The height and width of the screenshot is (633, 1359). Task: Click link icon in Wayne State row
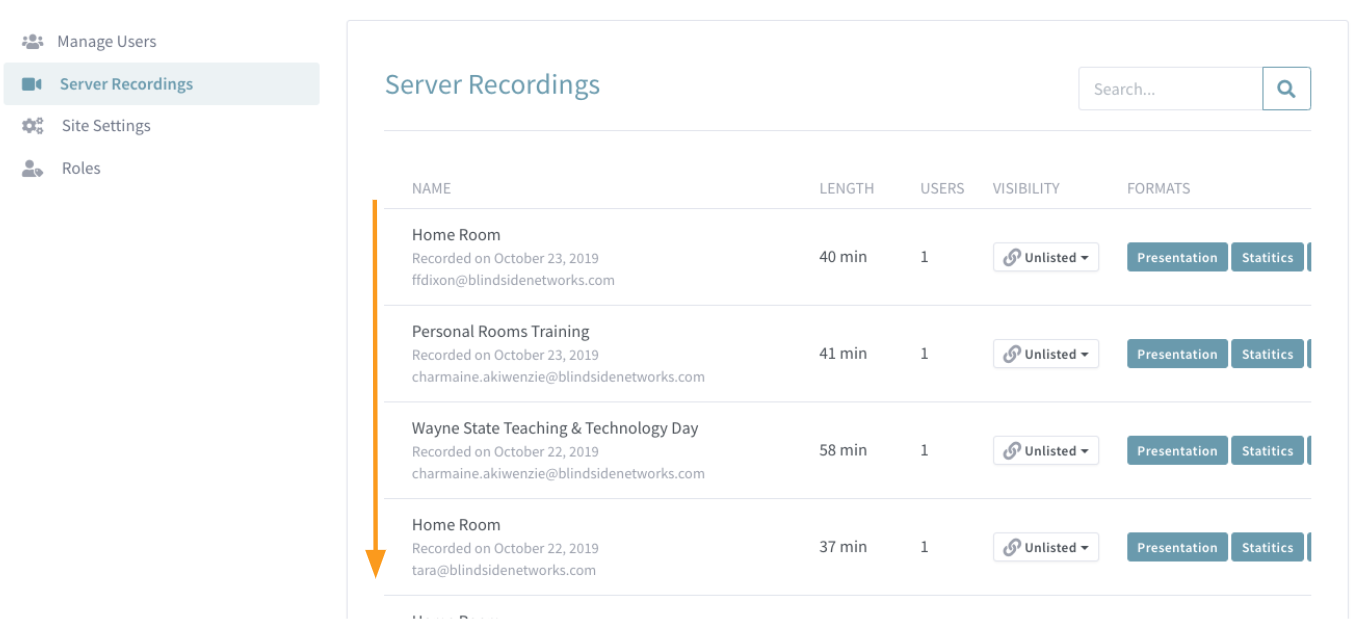point(1011,451)
